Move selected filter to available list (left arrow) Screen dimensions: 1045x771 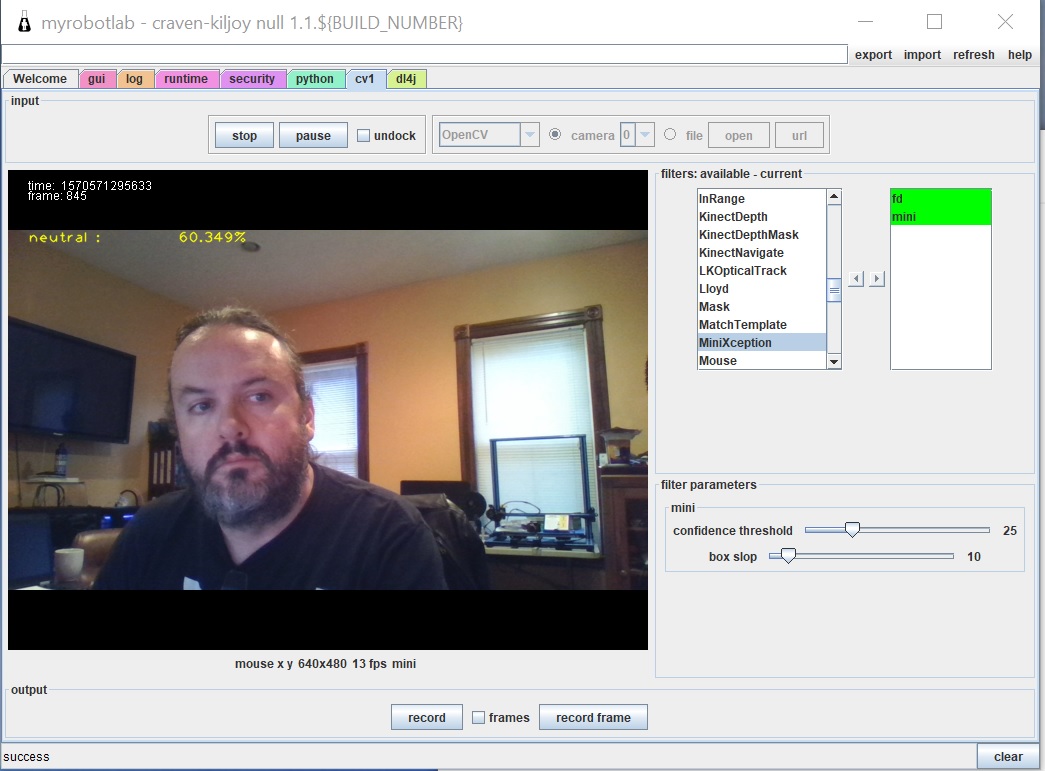(x=856, y=279)
